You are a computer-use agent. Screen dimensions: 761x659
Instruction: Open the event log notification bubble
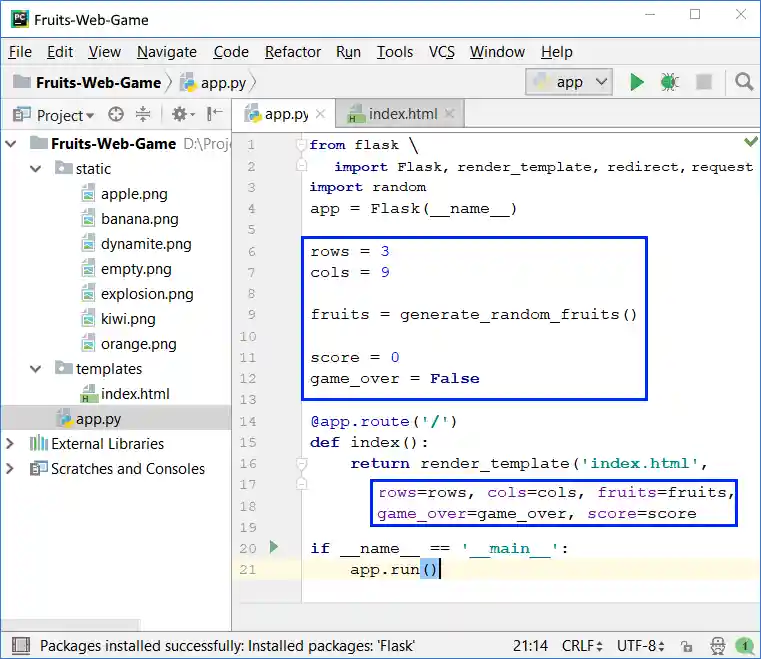tap(744, 646)
